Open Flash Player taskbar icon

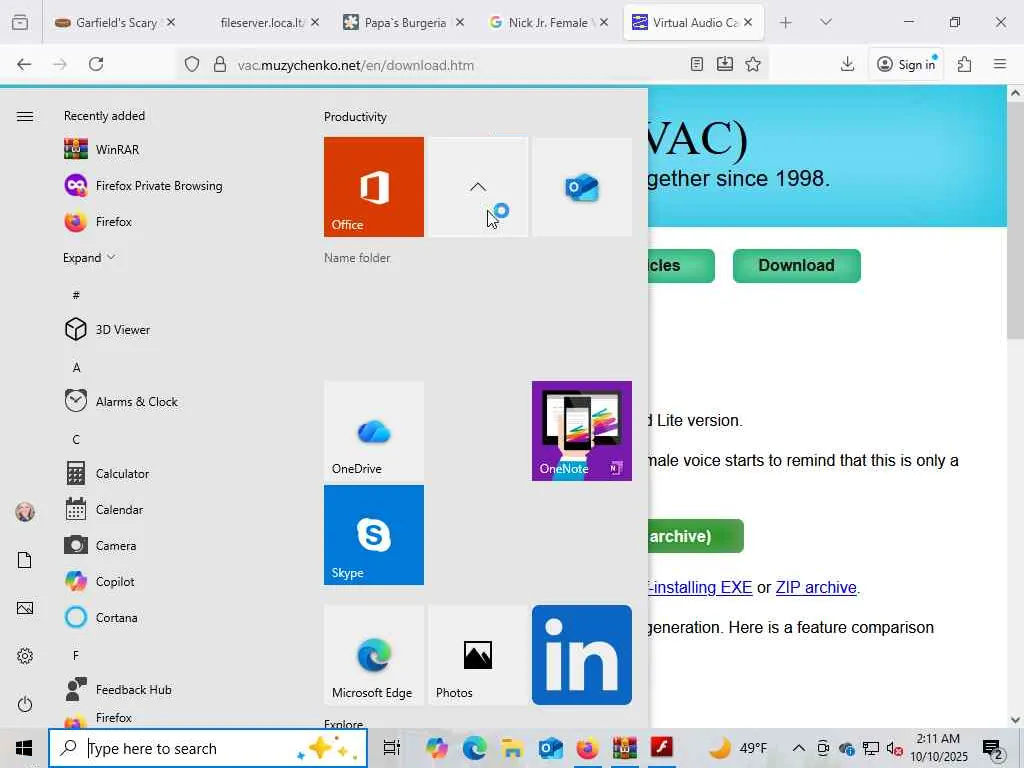tap(662, 747)
